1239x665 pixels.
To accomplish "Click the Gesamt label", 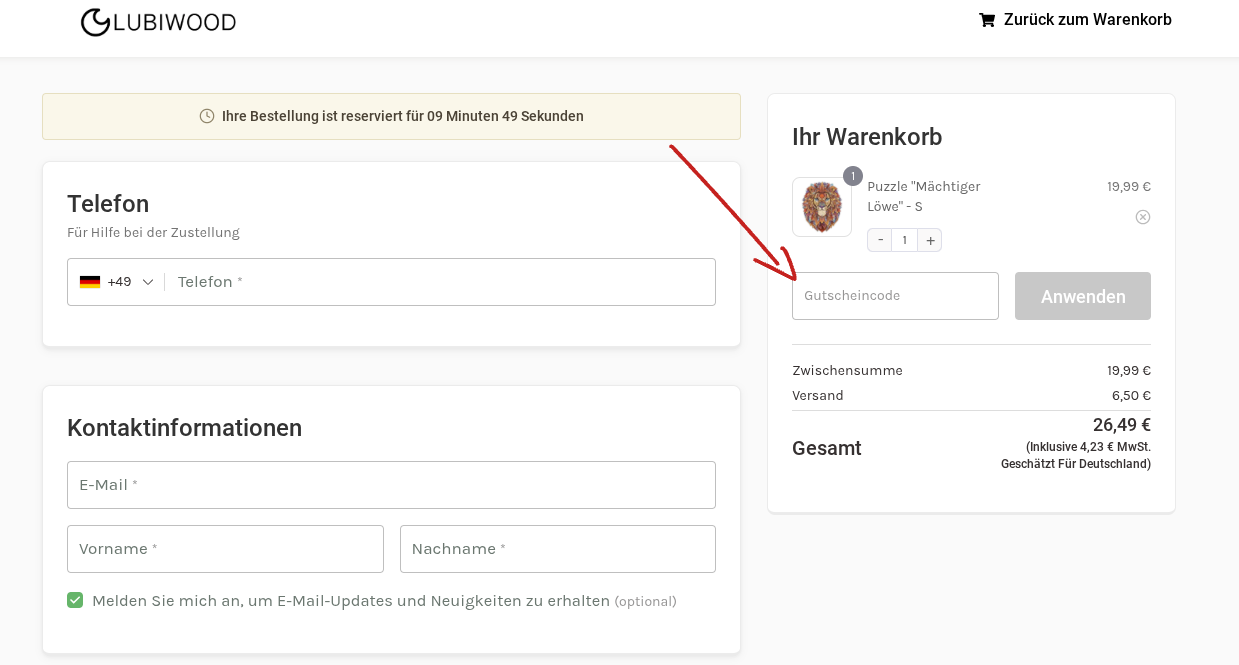I will click(827, 448).
